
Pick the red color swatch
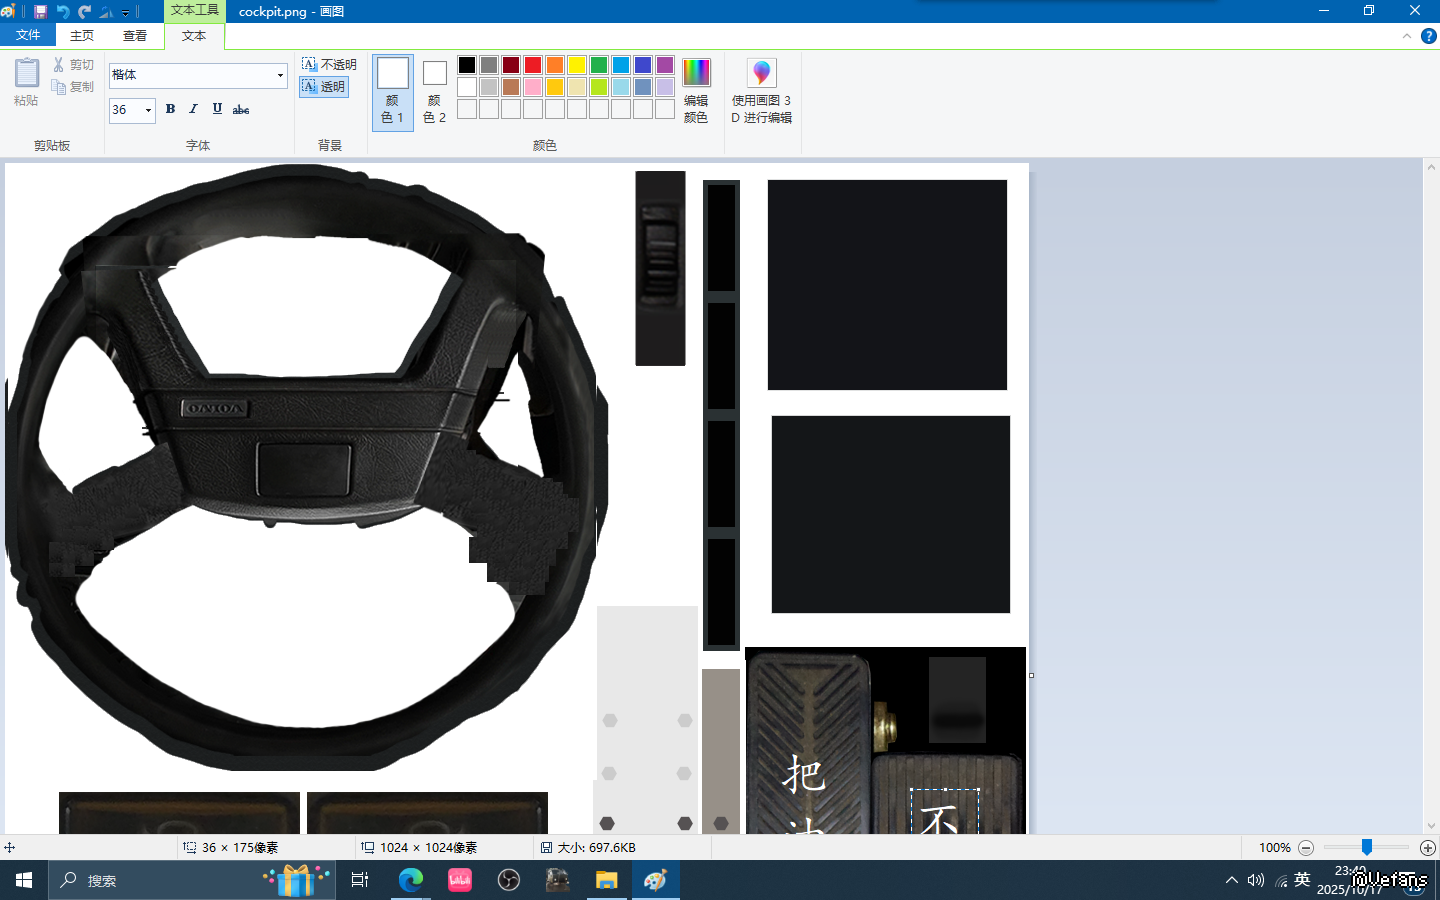(533, 65)
